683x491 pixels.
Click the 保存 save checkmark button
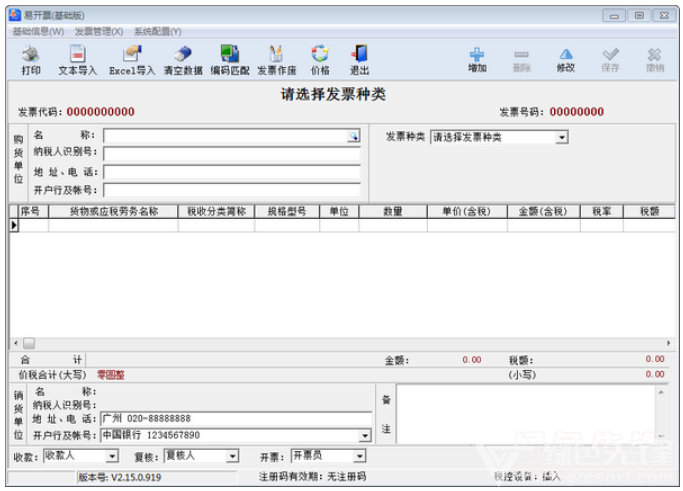coord(610,60)
